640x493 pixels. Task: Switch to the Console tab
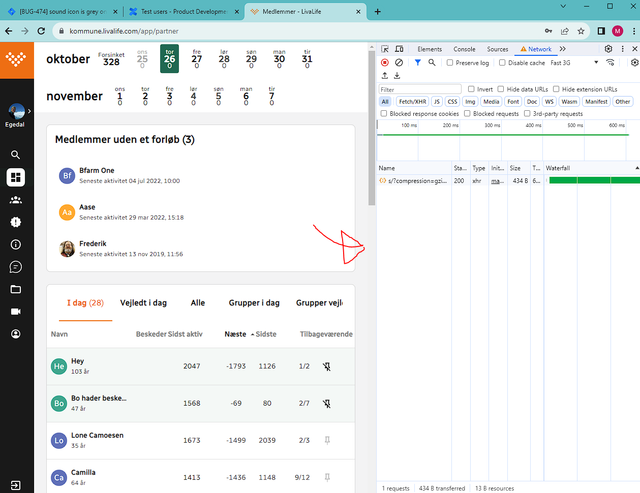[464, 49]
